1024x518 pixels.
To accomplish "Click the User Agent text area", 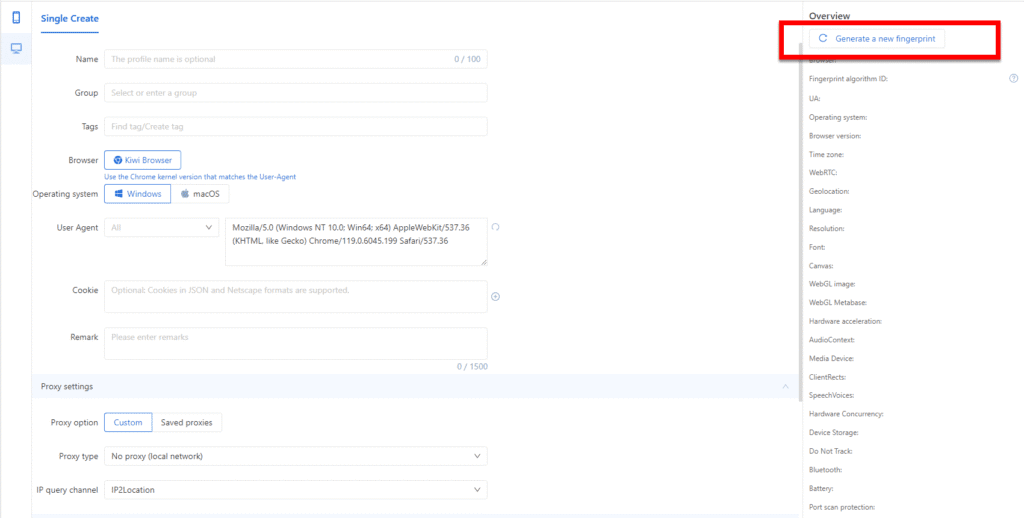I will pos(357,242).
